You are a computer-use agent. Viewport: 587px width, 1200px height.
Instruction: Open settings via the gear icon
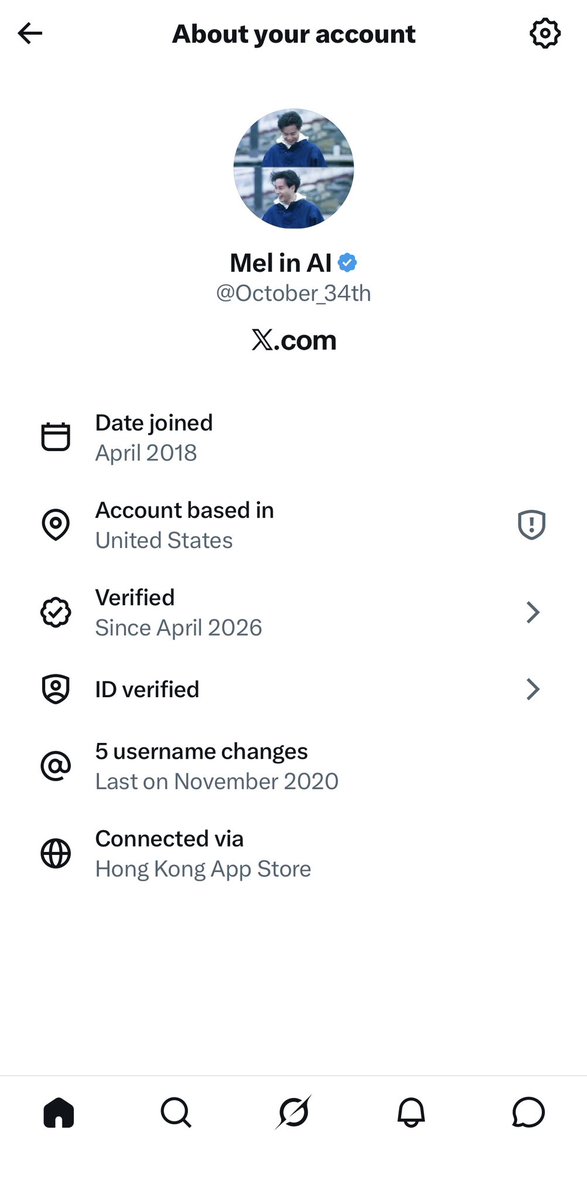pyautogui.click(x=545, y=34)
